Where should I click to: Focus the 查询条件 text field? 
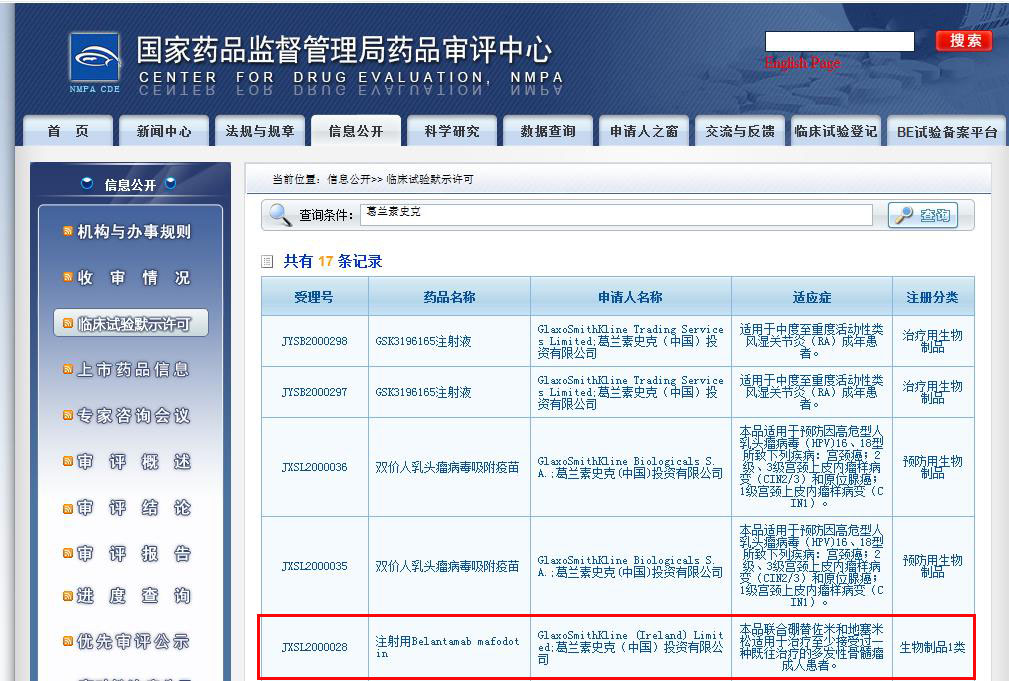pos(615,215)
